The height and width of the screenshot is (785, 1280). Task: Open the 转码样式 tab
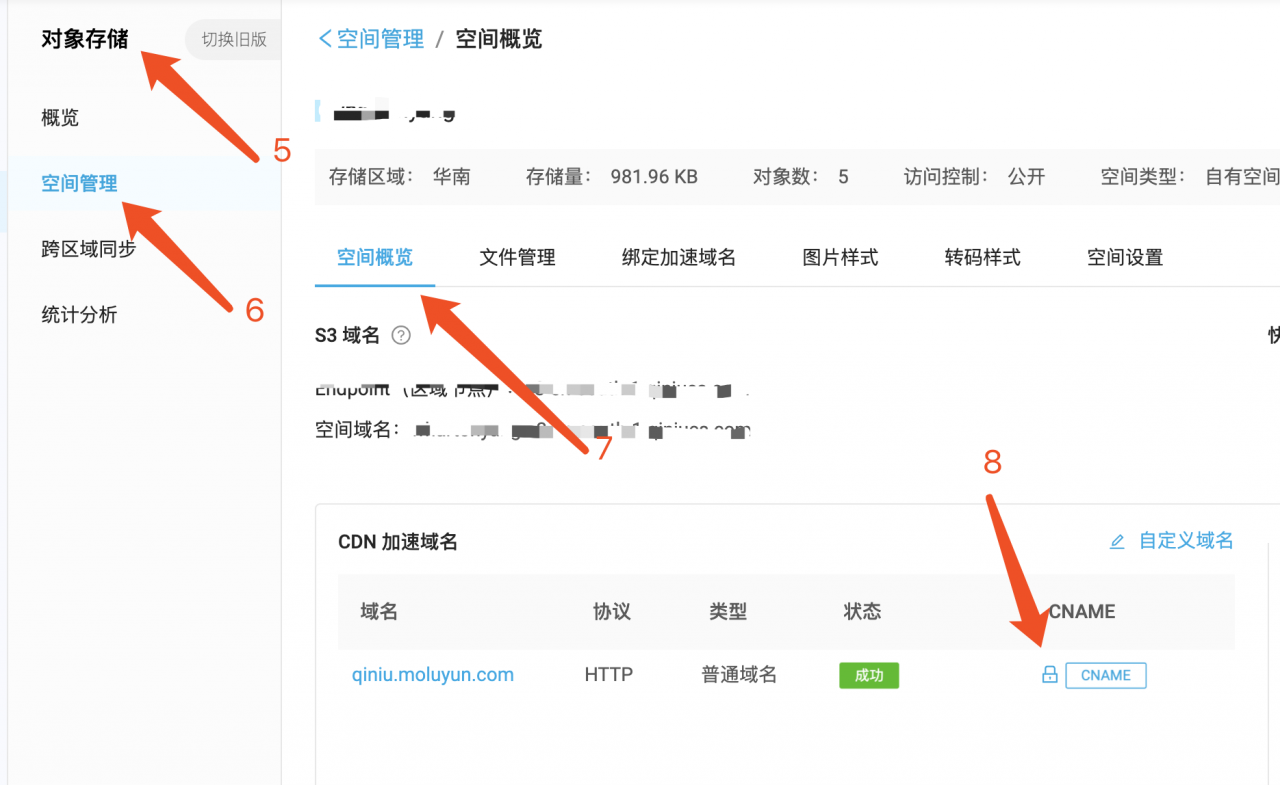982,257
